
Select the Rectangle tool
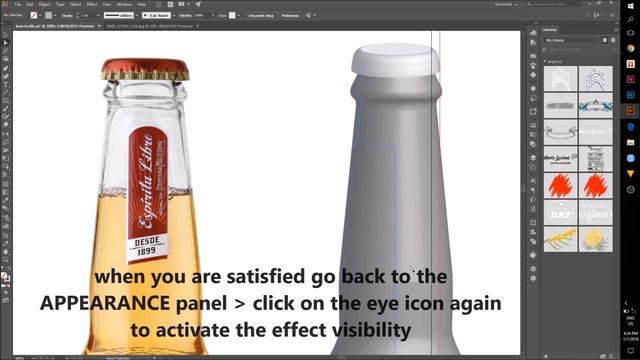5,100
